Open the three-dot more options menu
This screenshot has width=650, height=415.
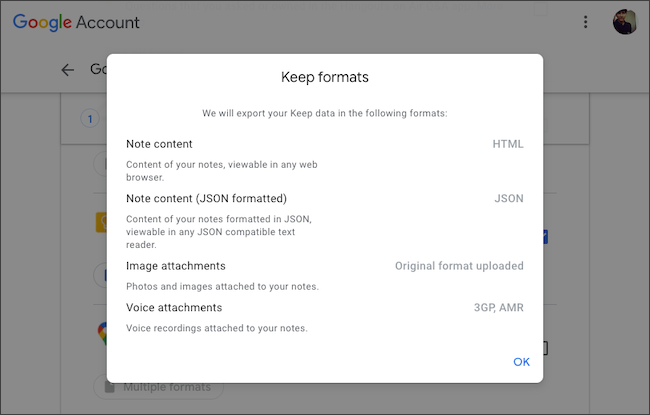[x=586, y=22]
